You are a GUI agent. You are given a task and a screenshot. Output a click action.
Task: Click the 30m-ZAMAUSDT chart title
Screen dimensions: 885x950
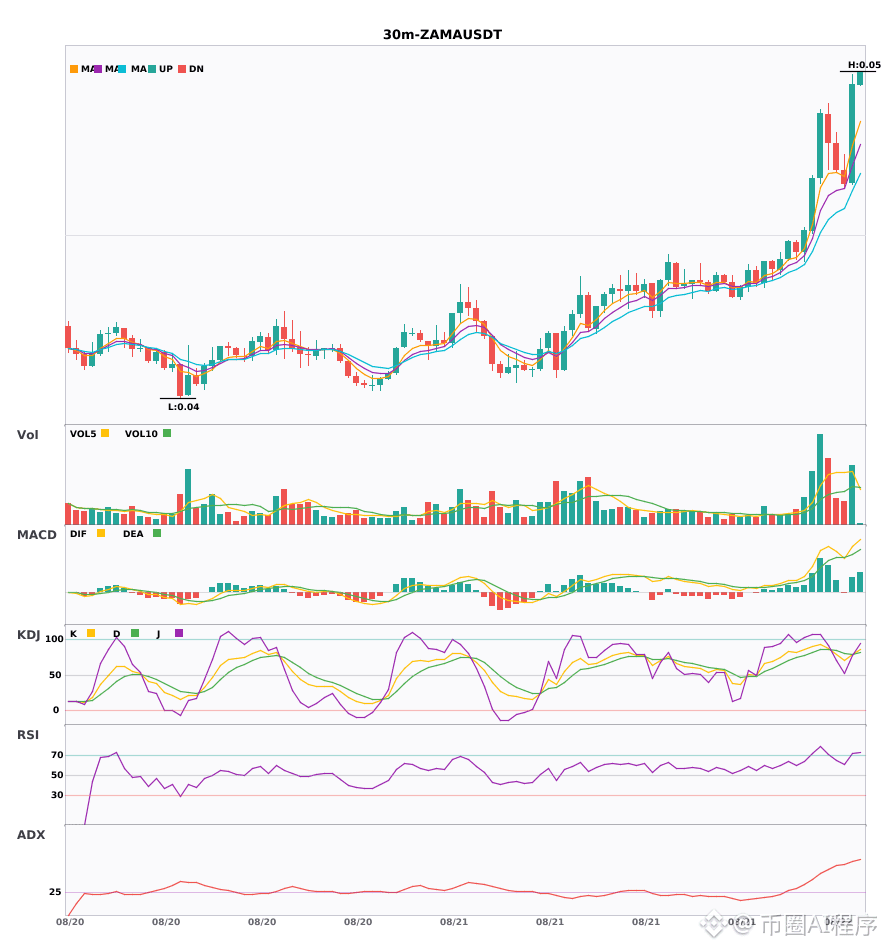tap(442, 35)
